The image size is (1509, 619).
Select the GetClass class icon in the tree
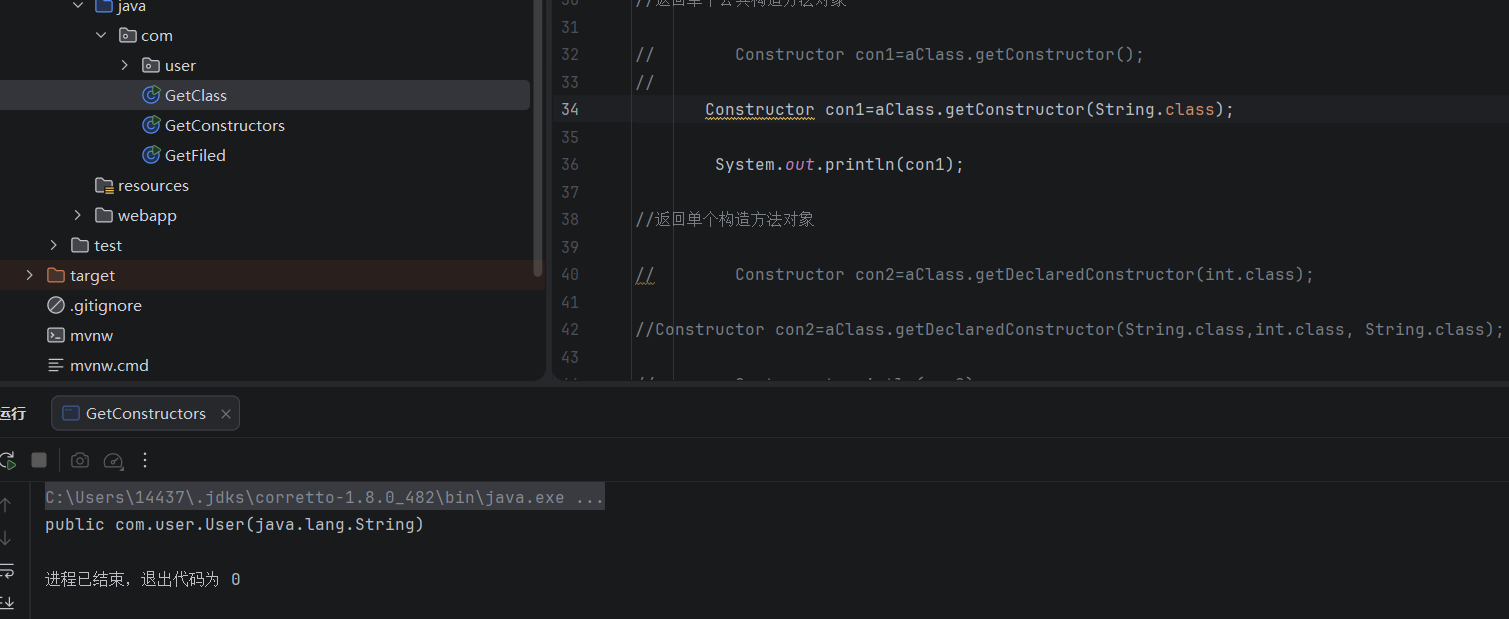(151, 95)
